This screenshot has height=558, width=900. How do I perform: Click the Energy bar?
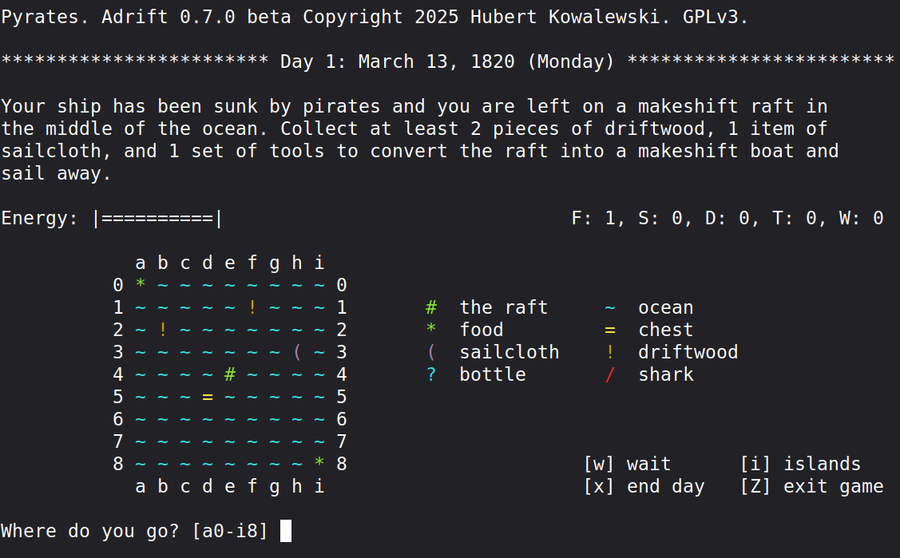click(x=157, y=218)
